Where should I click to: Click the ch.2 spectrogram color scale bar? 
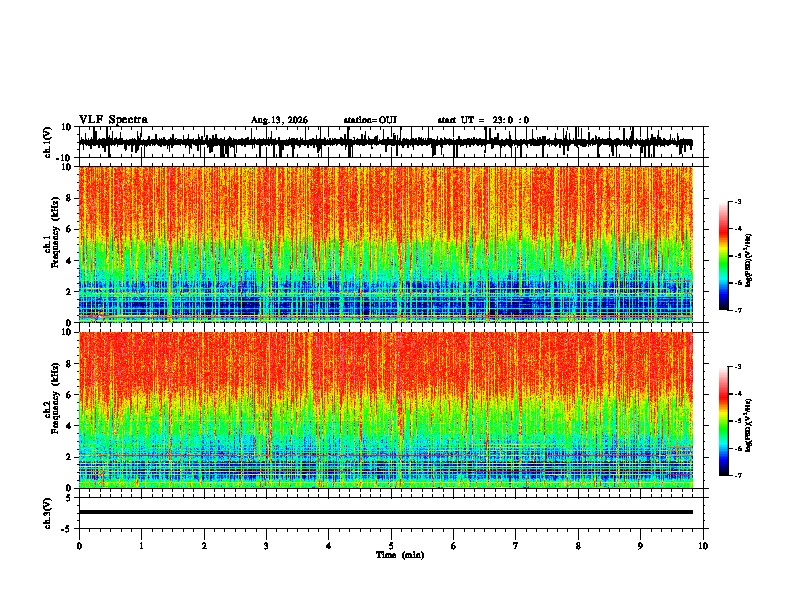click(x=724, y=421)
